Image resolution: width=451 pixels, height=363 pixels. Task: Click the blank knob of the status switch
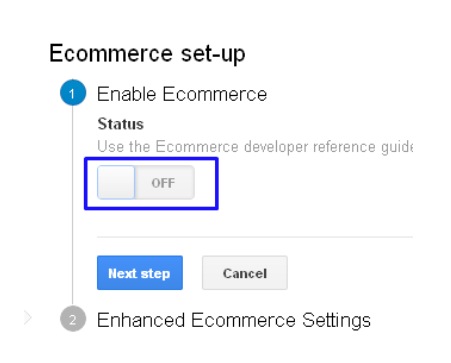(x=116, y=183)
